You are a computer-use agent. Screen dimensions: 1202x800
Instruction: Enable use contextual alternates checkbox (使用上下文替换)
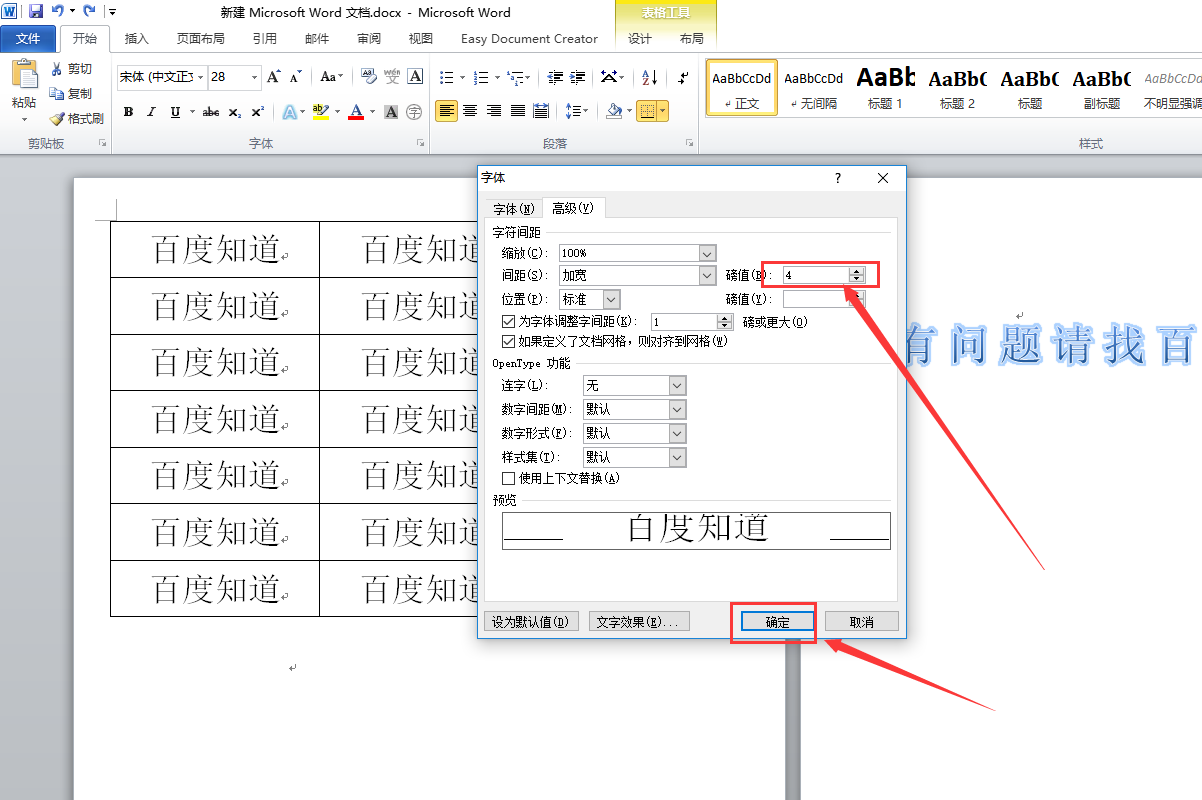tap(509, 478)
